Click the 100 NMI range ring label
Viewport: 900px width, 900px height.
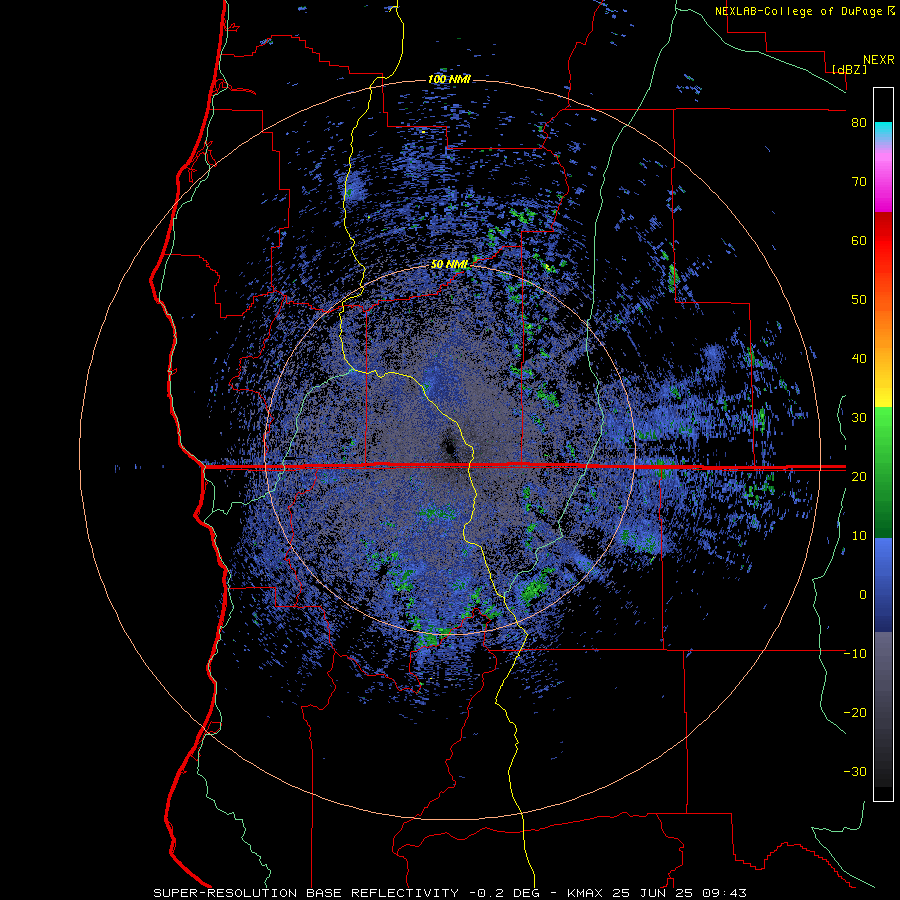point(449,79)
